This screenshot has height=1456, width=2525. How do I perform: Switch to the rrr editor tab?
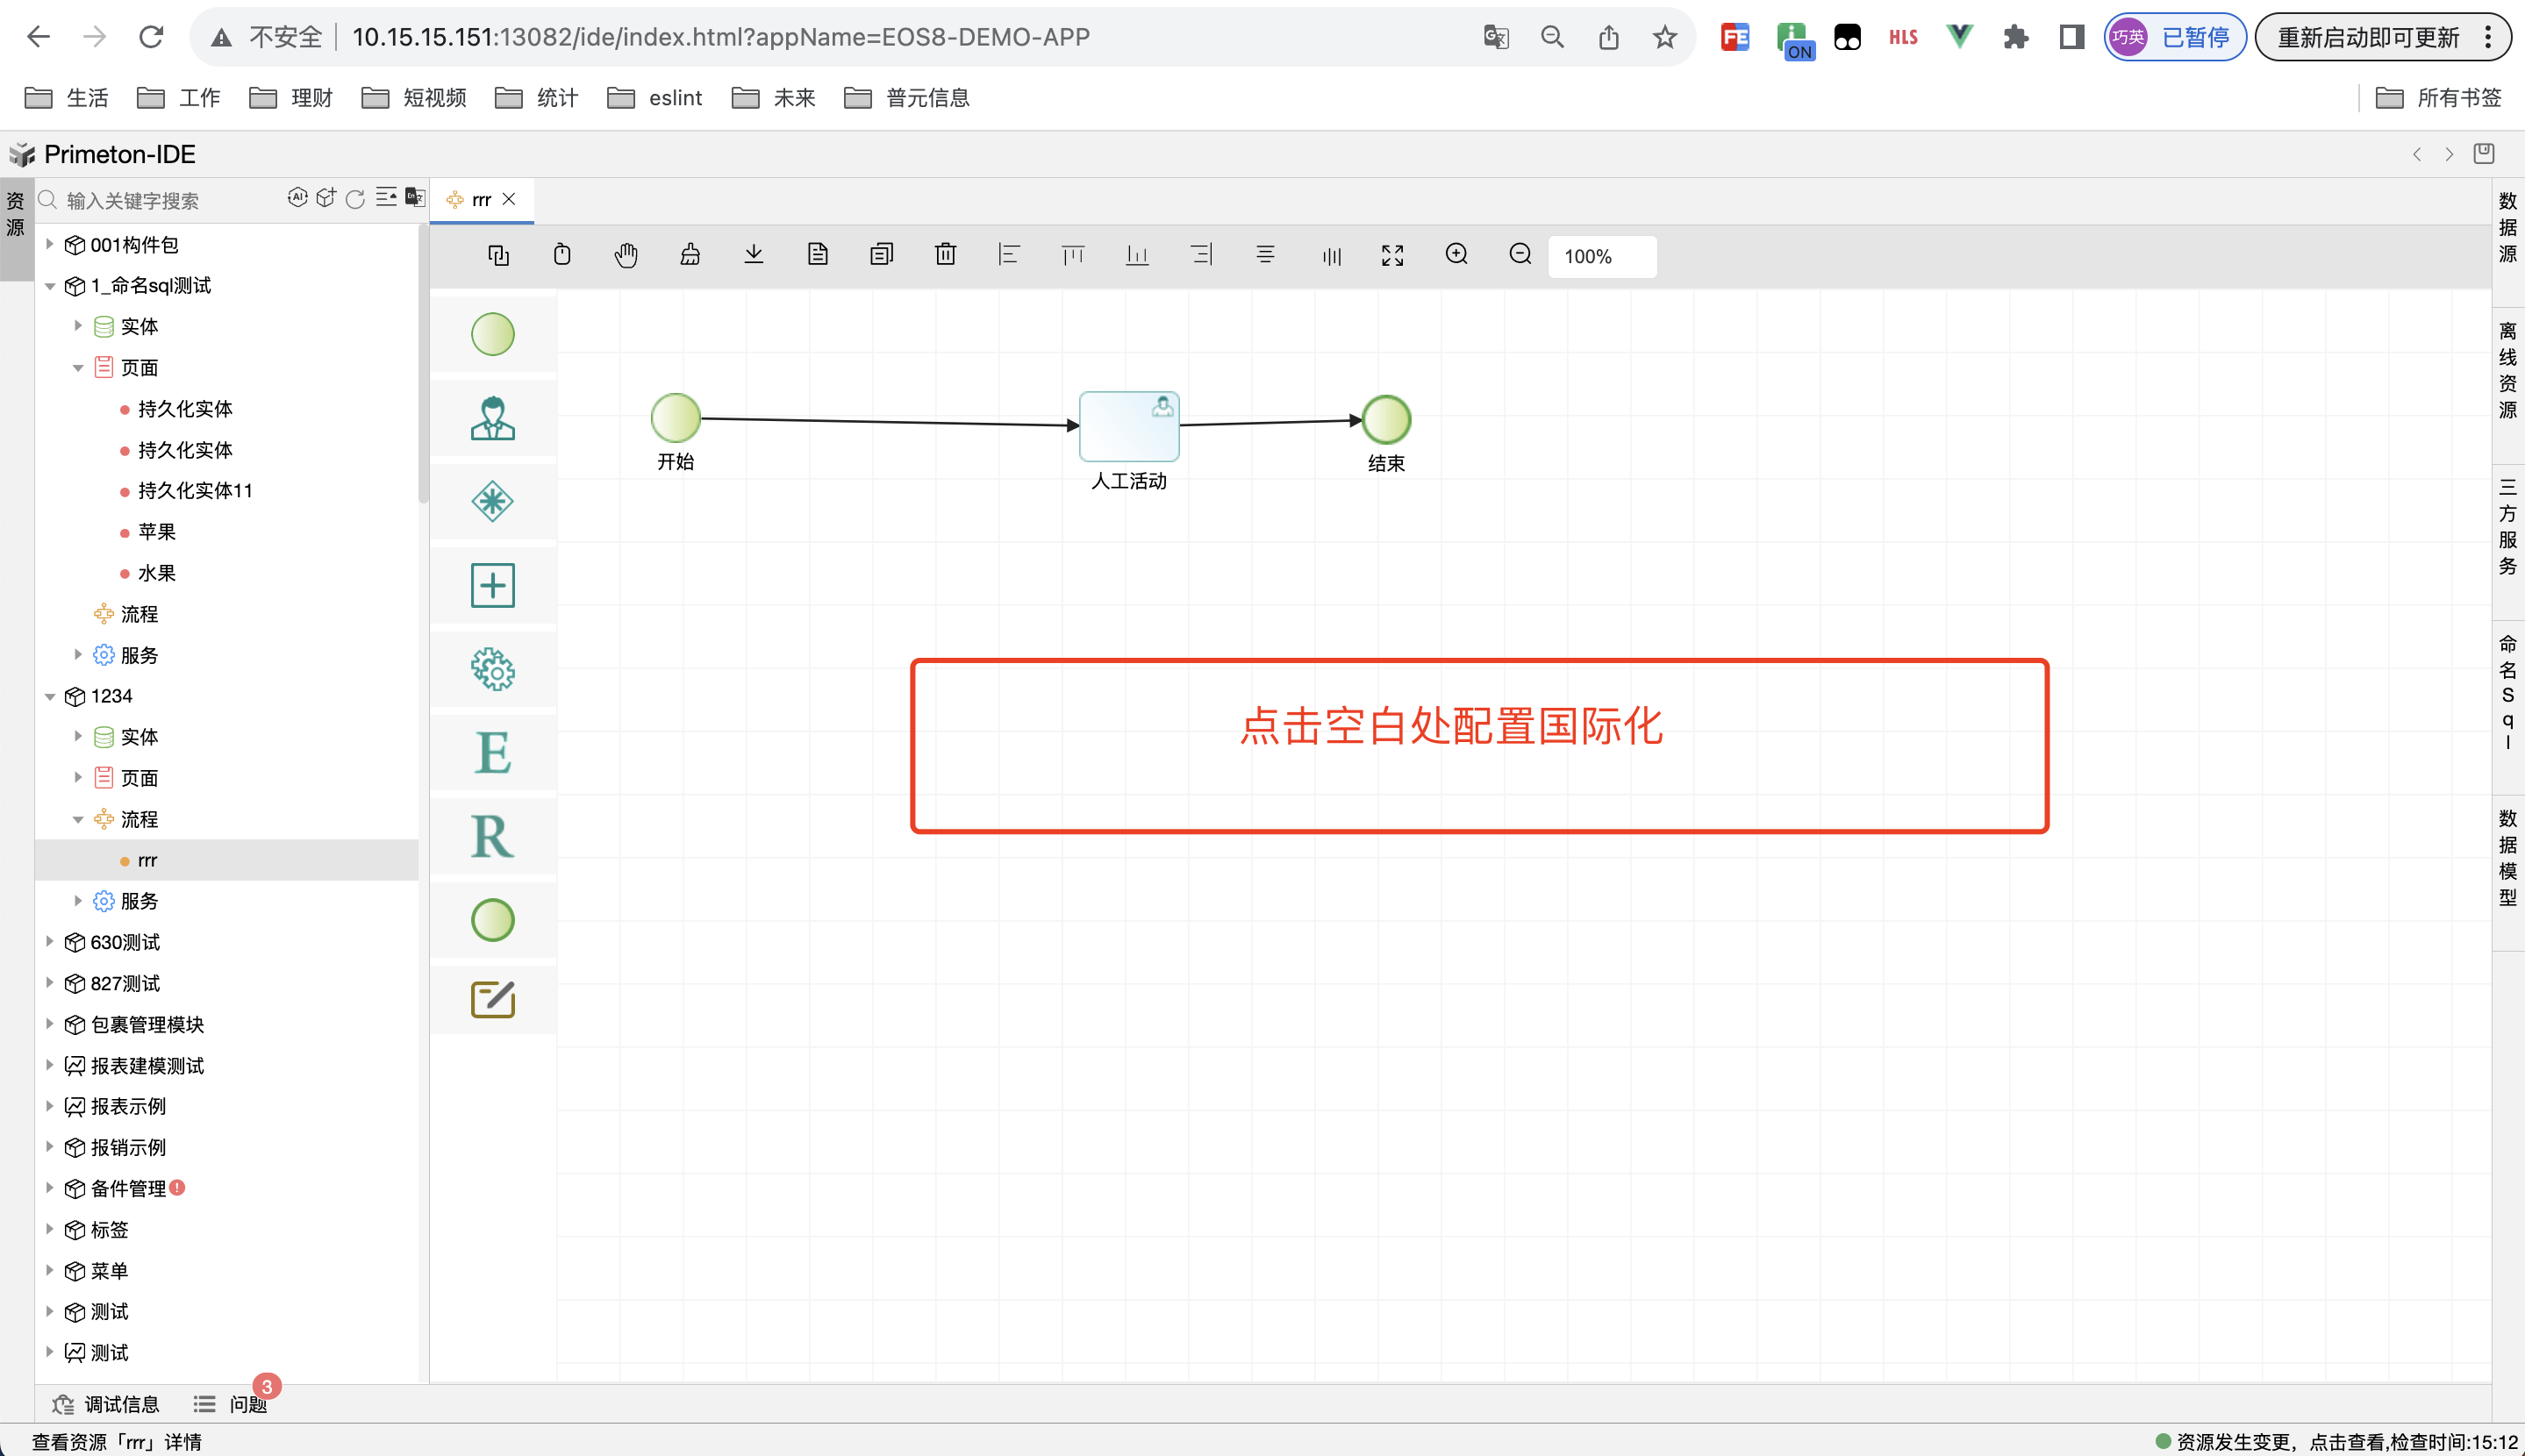click(x=481, y=200)
